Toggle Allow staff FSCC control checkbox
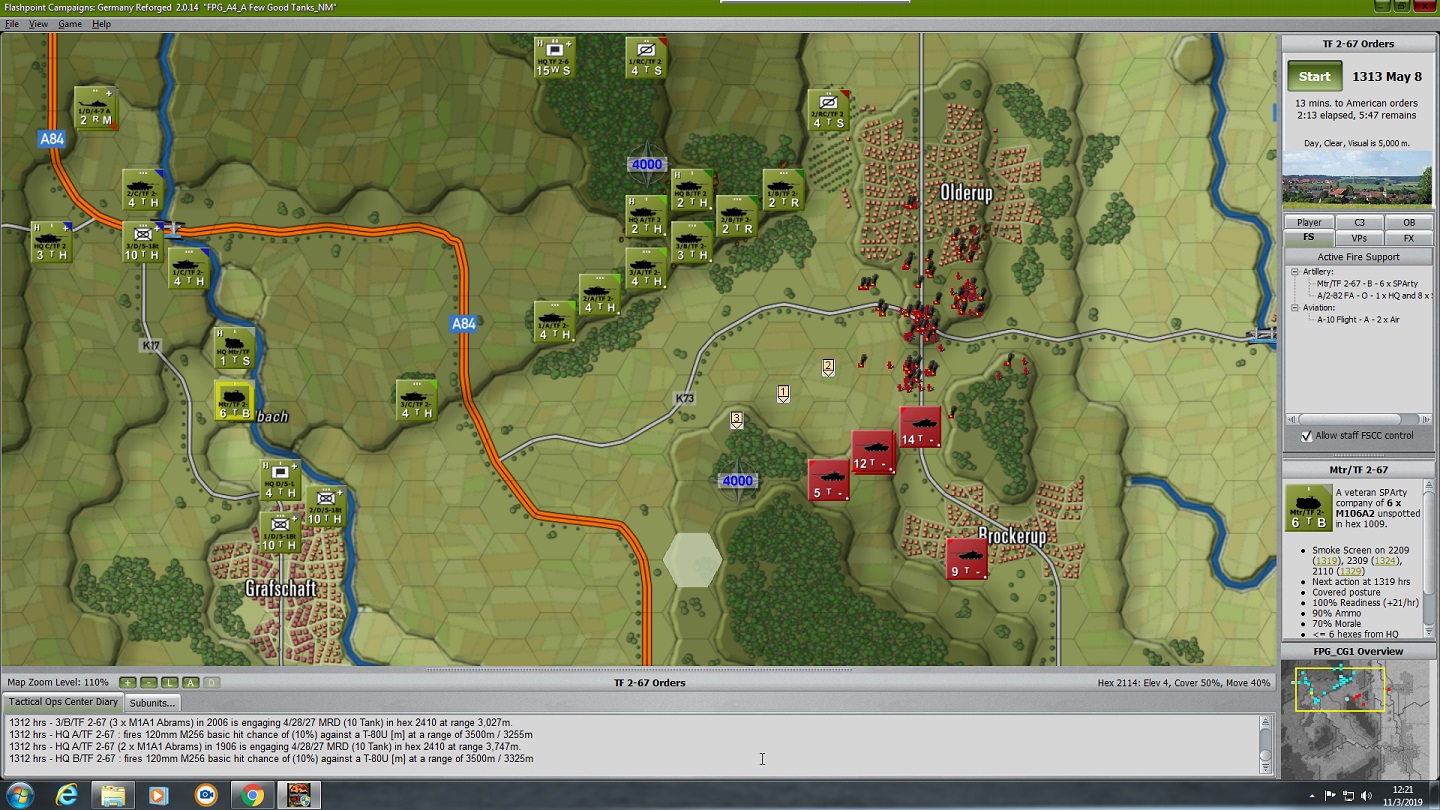This screenshot has height=810, width=1440. tap(1306, 436)
